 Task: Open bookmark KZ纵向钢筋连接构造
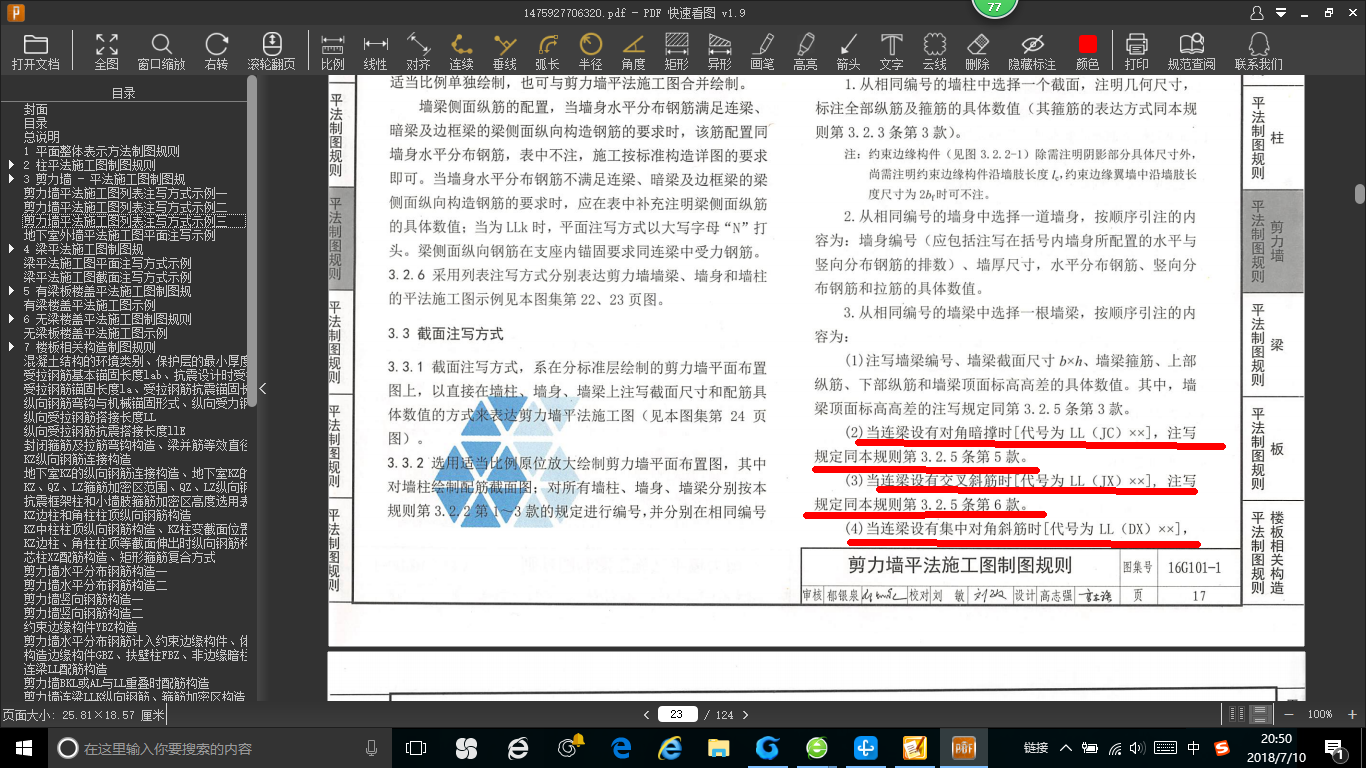(x=88, y=459)
